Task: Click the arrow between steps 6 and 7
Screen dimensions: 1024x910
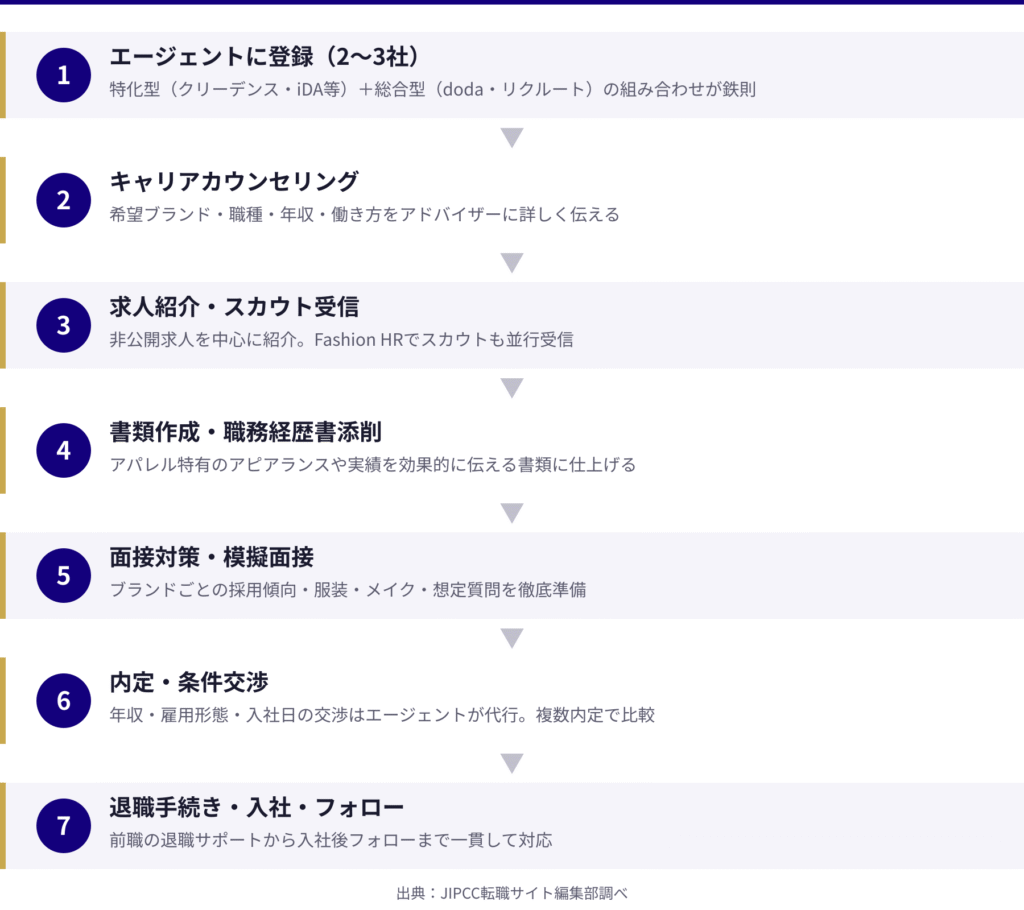Action: coord(512,763)
